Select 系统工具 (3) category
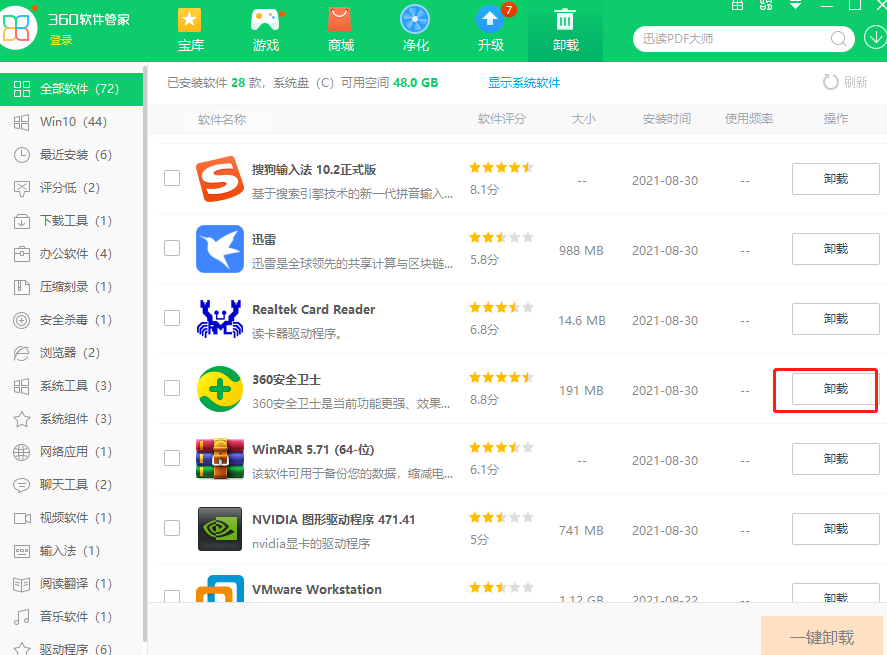 pos(71,386)
